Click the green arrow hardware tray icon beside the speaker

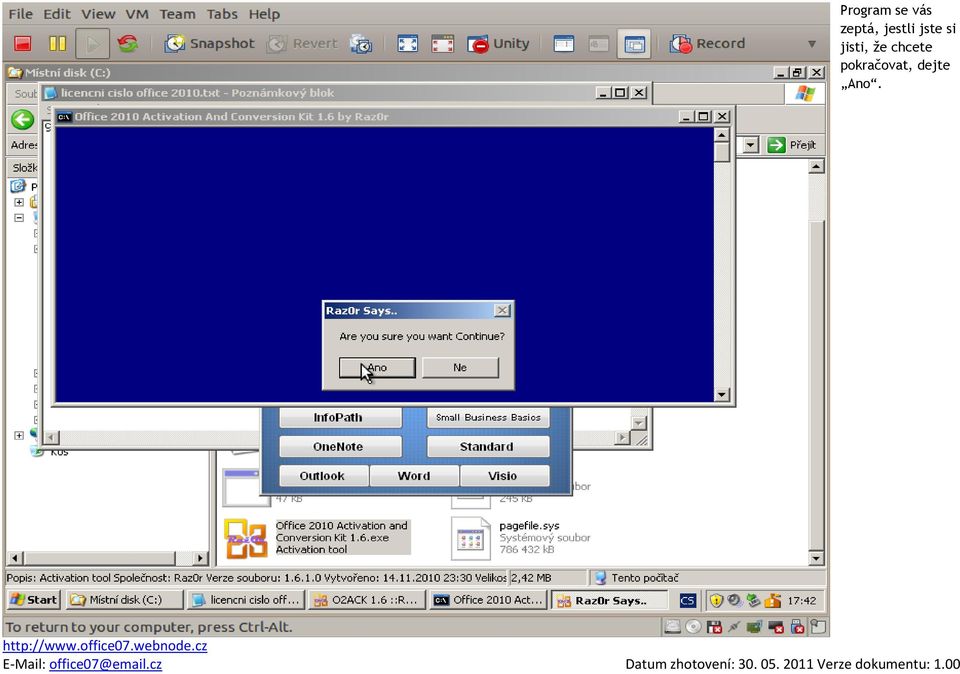(753, 601)
